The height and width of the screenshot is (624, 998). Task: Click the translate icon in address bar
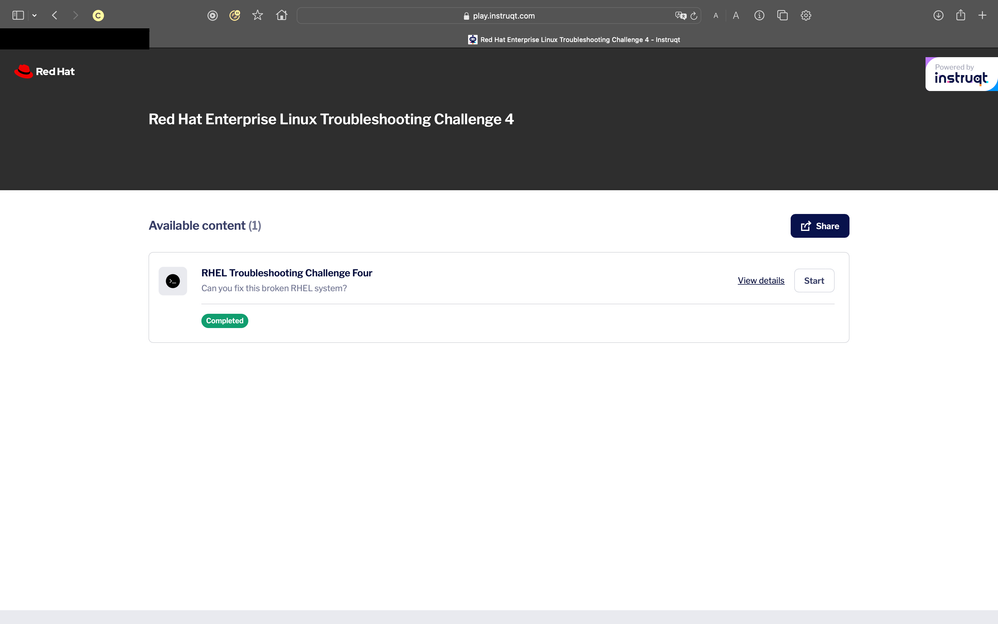click(680, 16)
